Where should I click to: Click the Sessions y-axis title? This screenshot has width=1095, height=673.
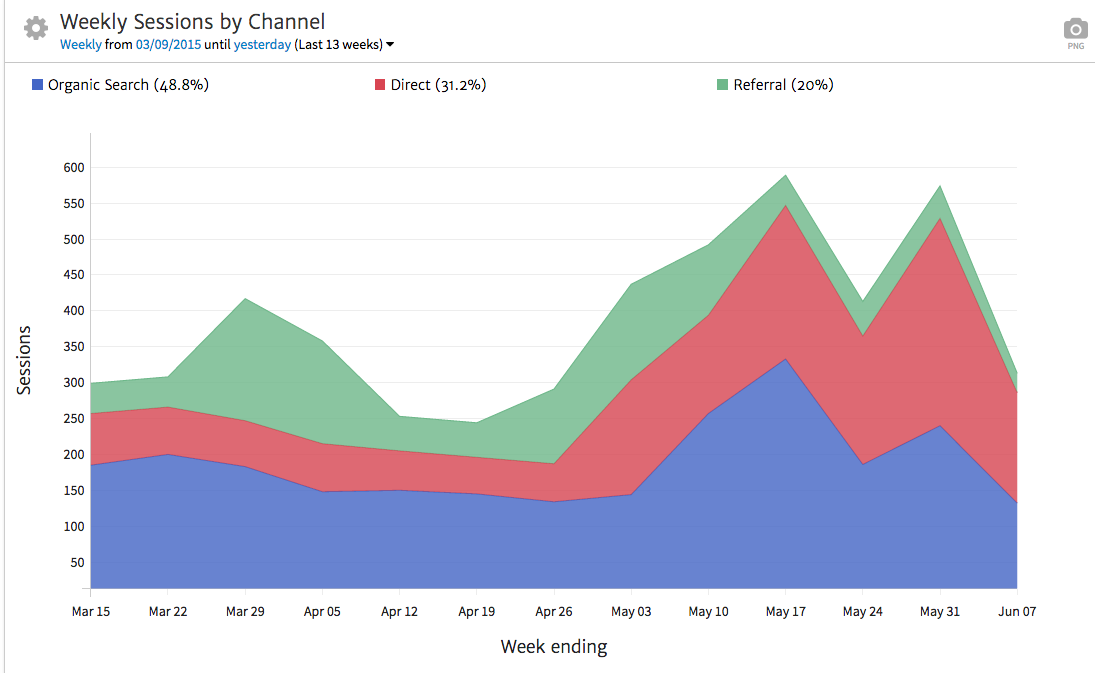point(25,360)
